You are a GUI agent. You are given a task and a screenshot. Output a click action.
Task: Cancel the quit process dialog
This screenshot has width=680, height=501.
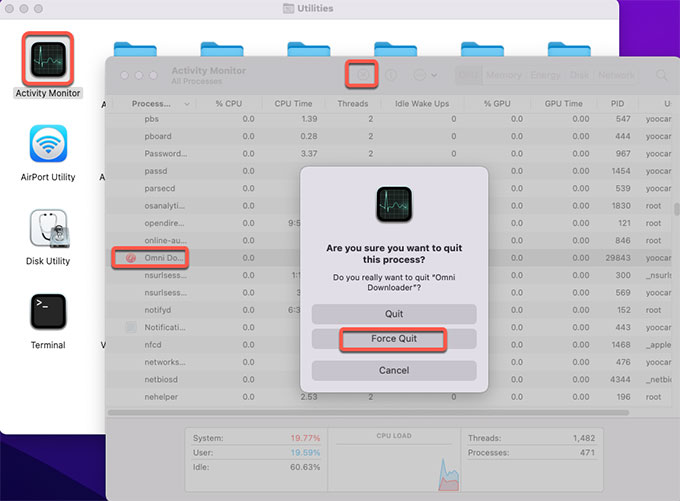pyautogui.click(x=394, y=370)
